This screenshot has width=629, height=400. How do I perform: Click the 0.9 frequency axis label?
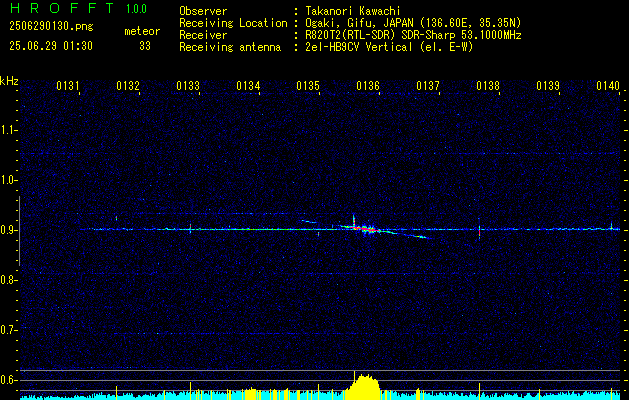[7, 230]
